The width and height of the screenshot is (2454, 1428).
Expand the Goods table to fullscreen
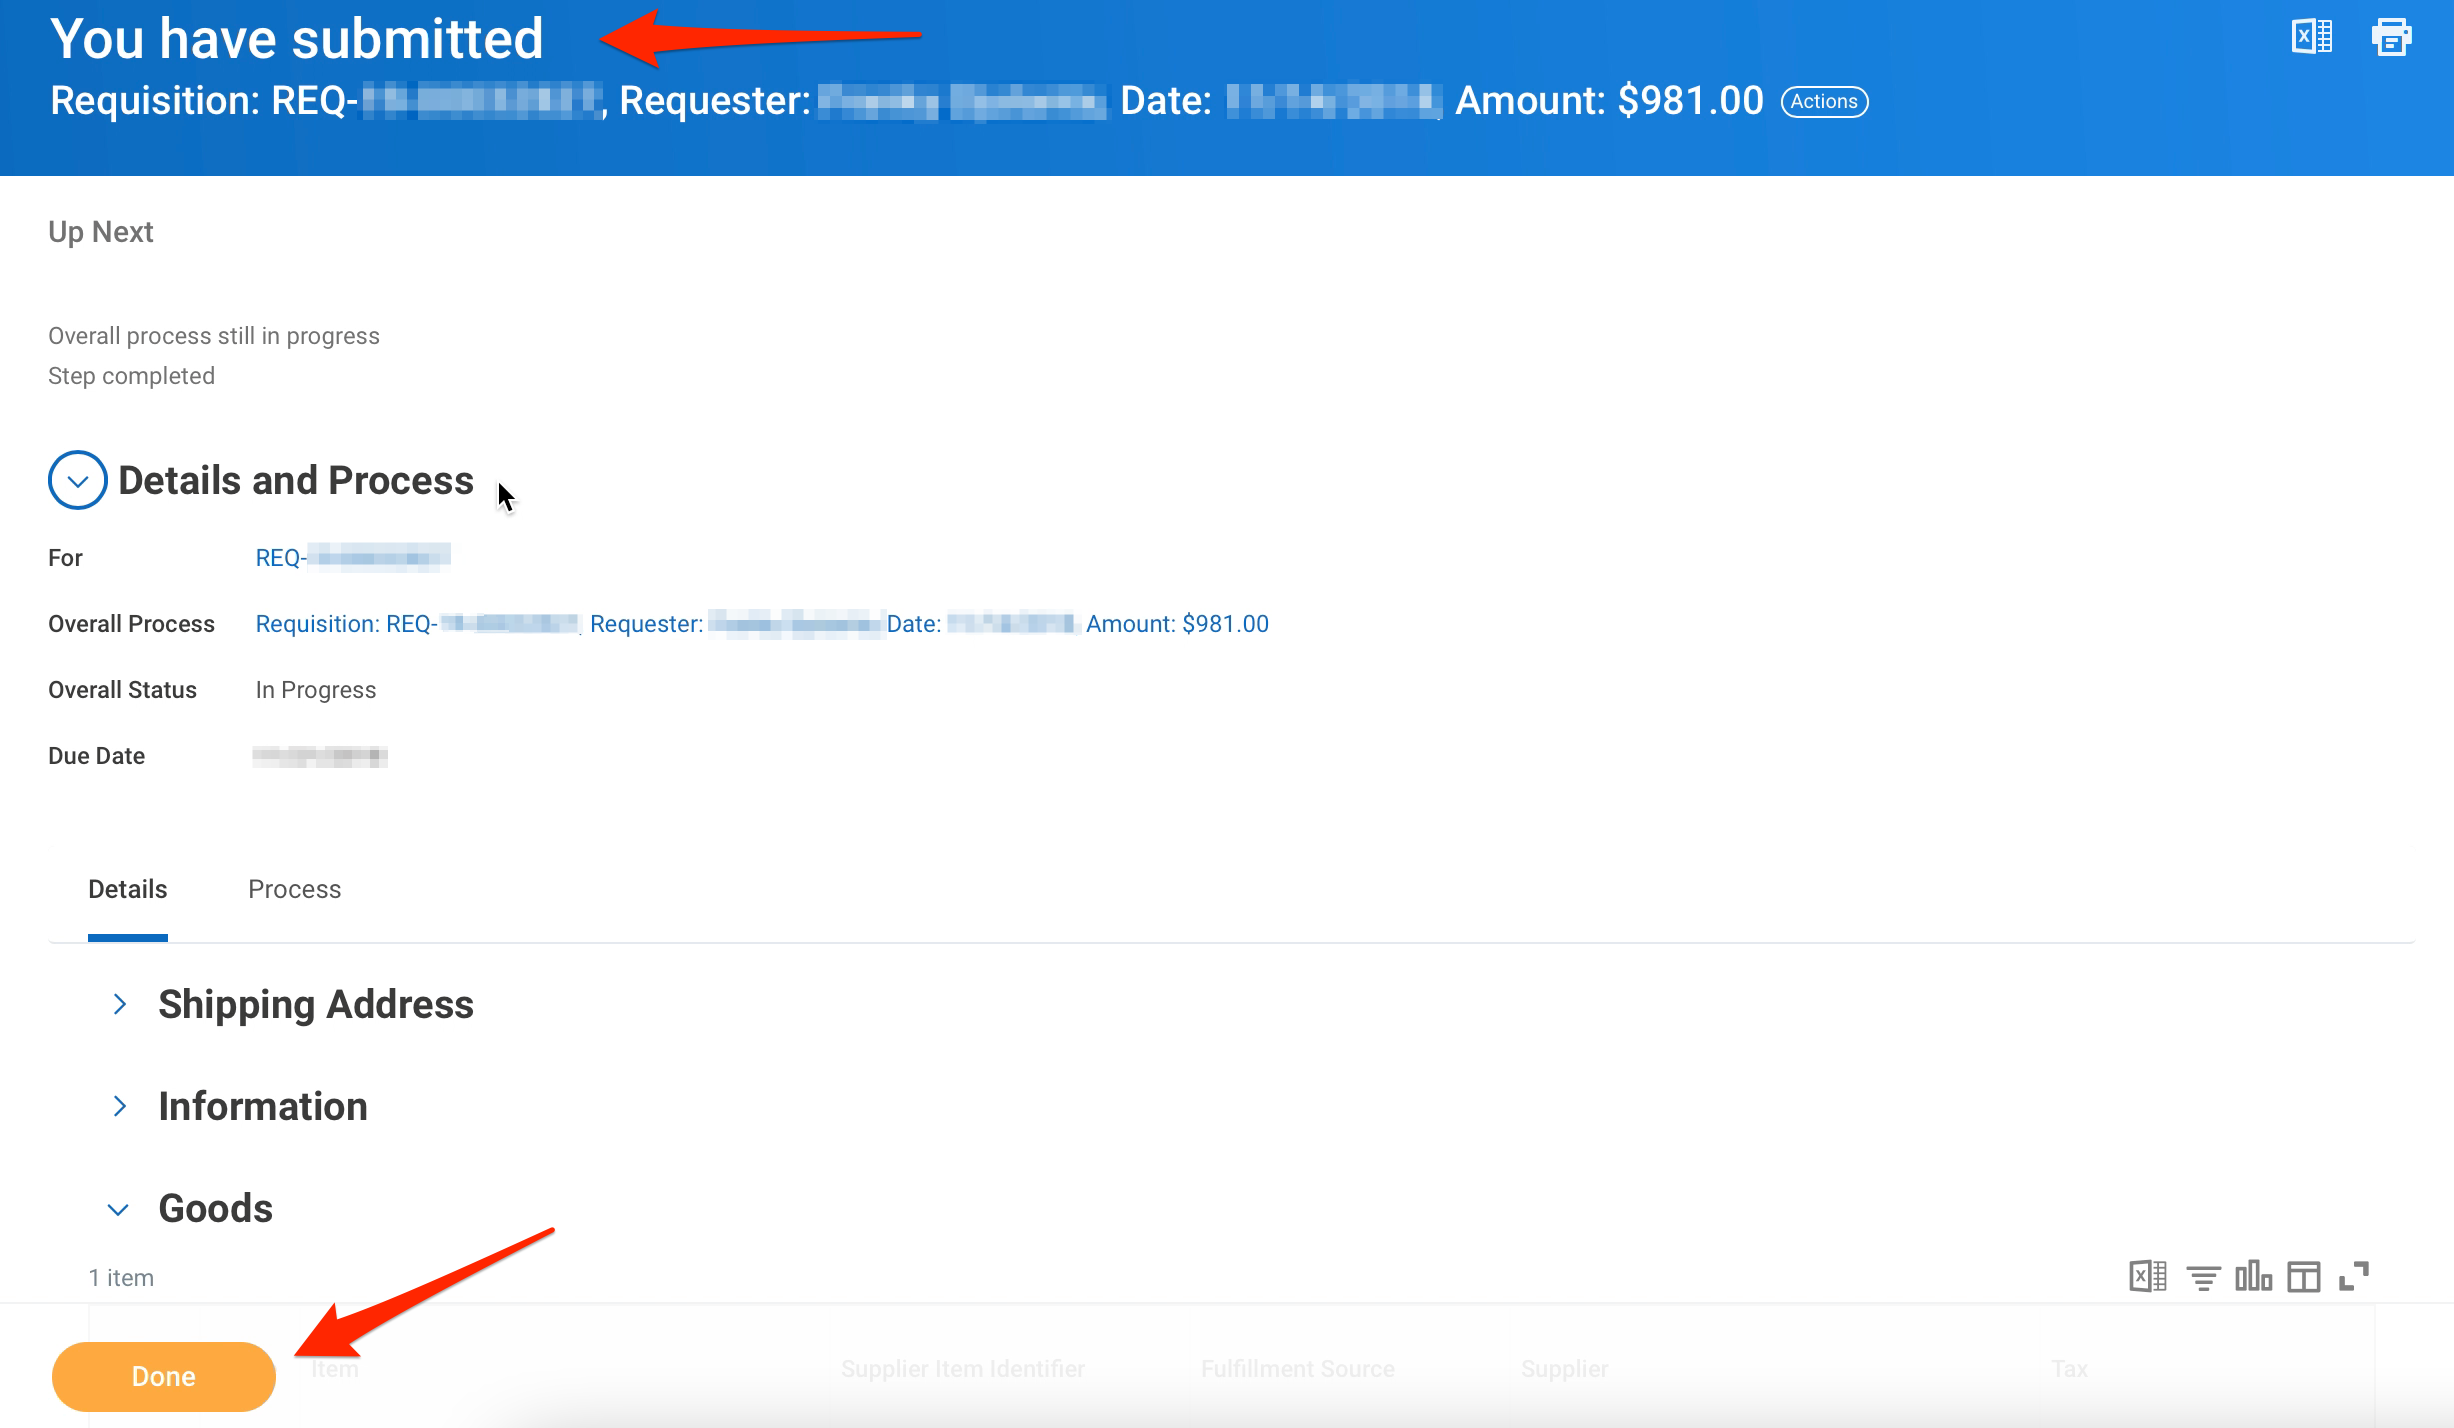point(2354,1277)
